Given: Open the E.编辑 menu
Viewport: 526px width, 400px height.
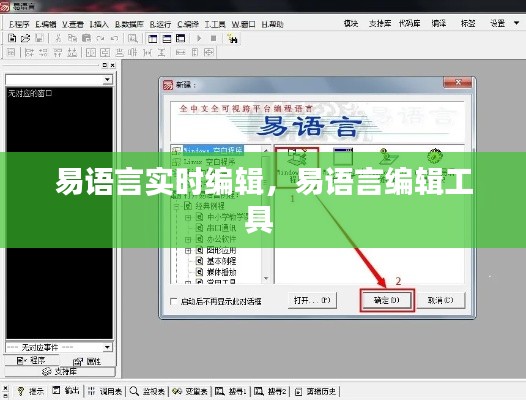Looking at the screenshot, I should [46, 24].
